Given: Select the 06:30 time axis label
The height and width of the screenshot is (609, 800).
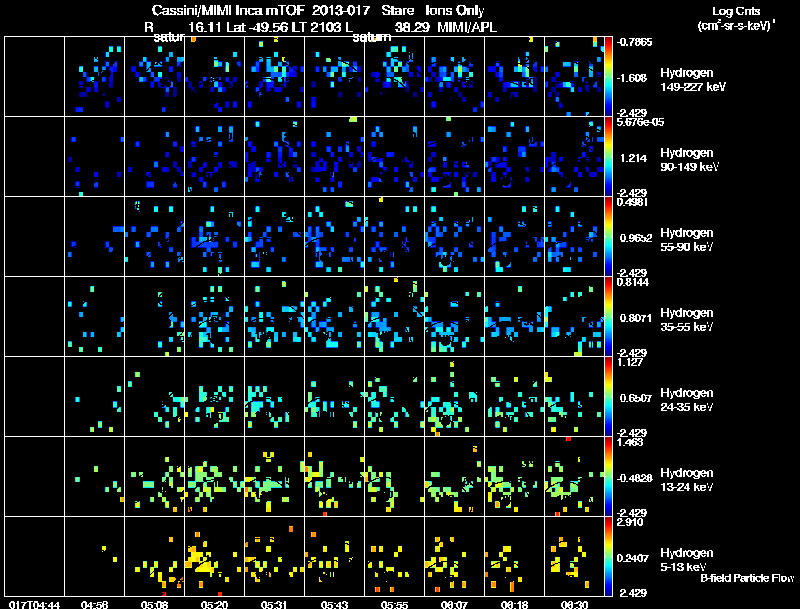Looking at the screenshot, I should click(574, 605).
